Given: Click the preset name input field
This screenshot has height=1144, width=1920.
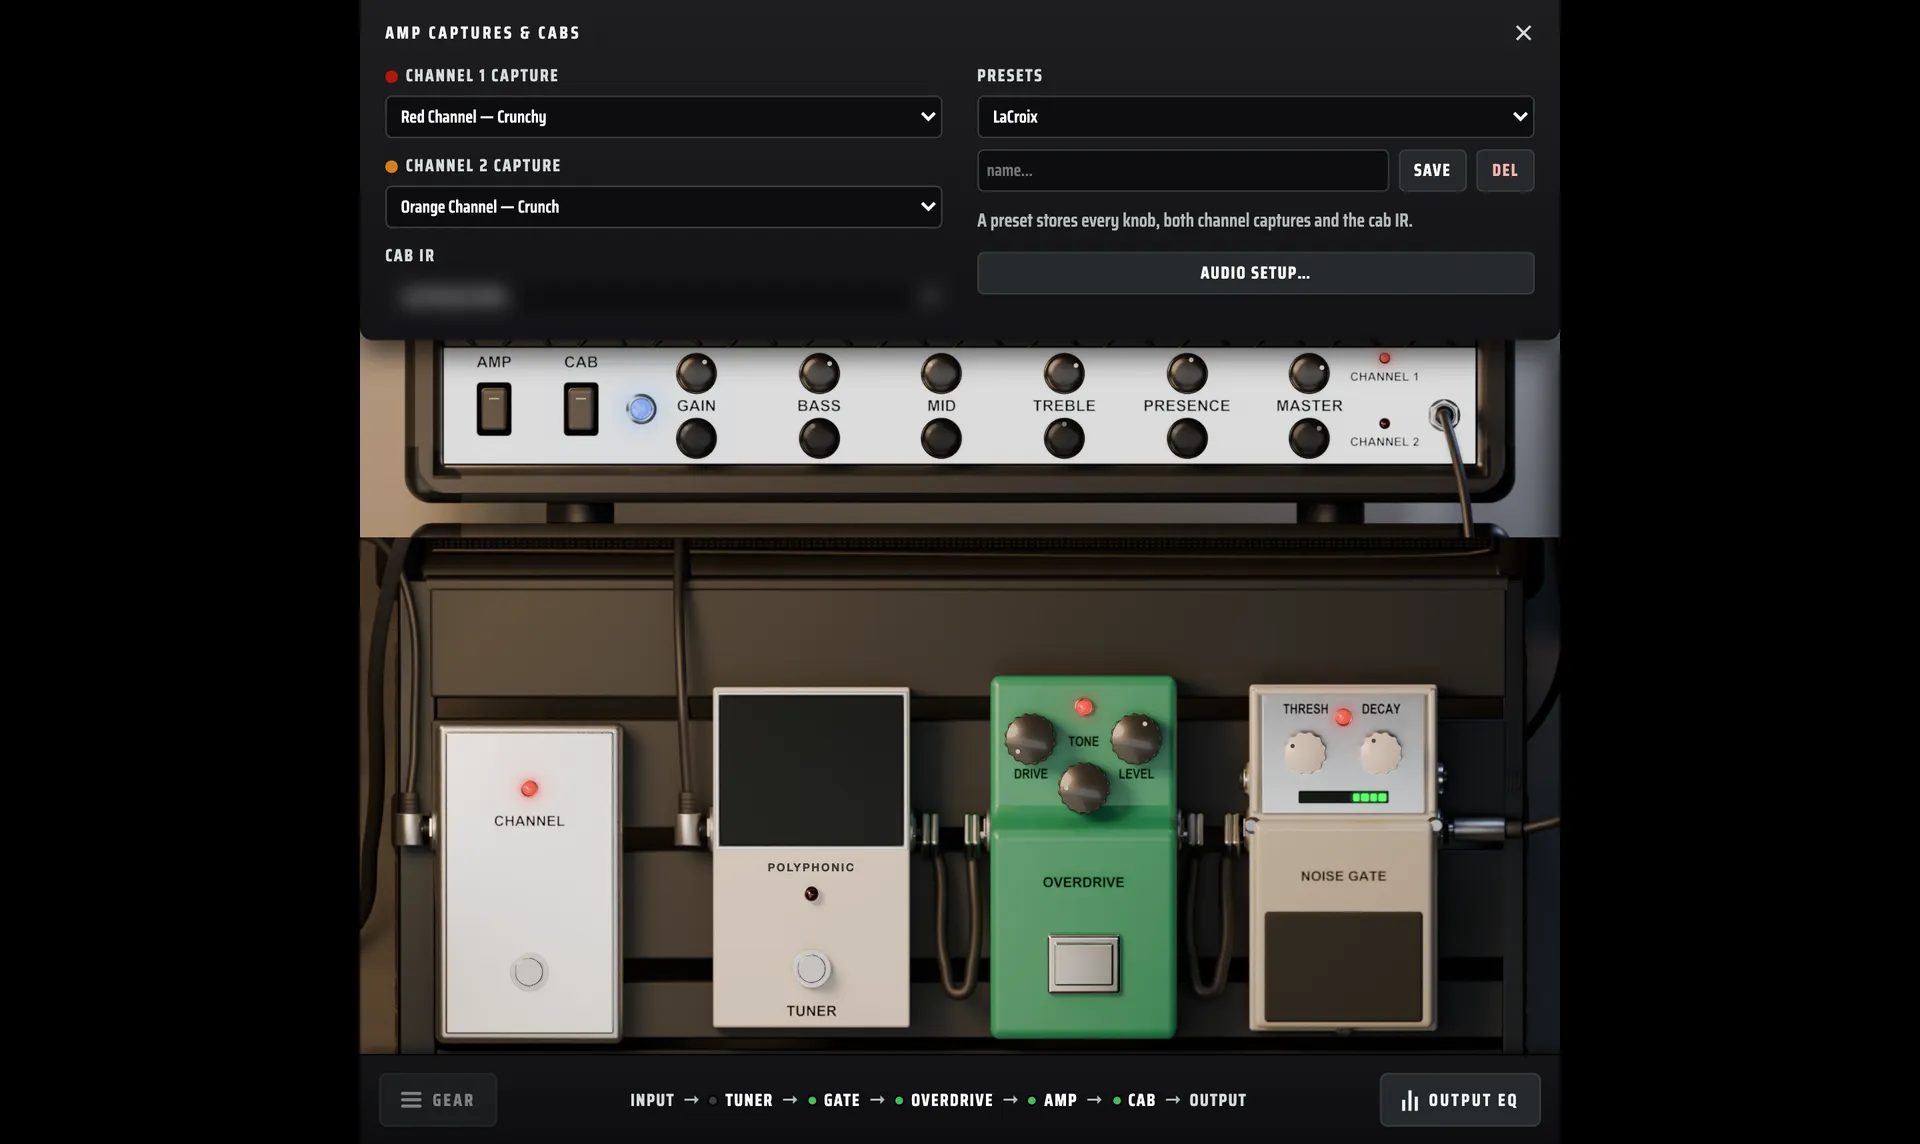Looking at the screenshot, I should [x=1182, y=170].
